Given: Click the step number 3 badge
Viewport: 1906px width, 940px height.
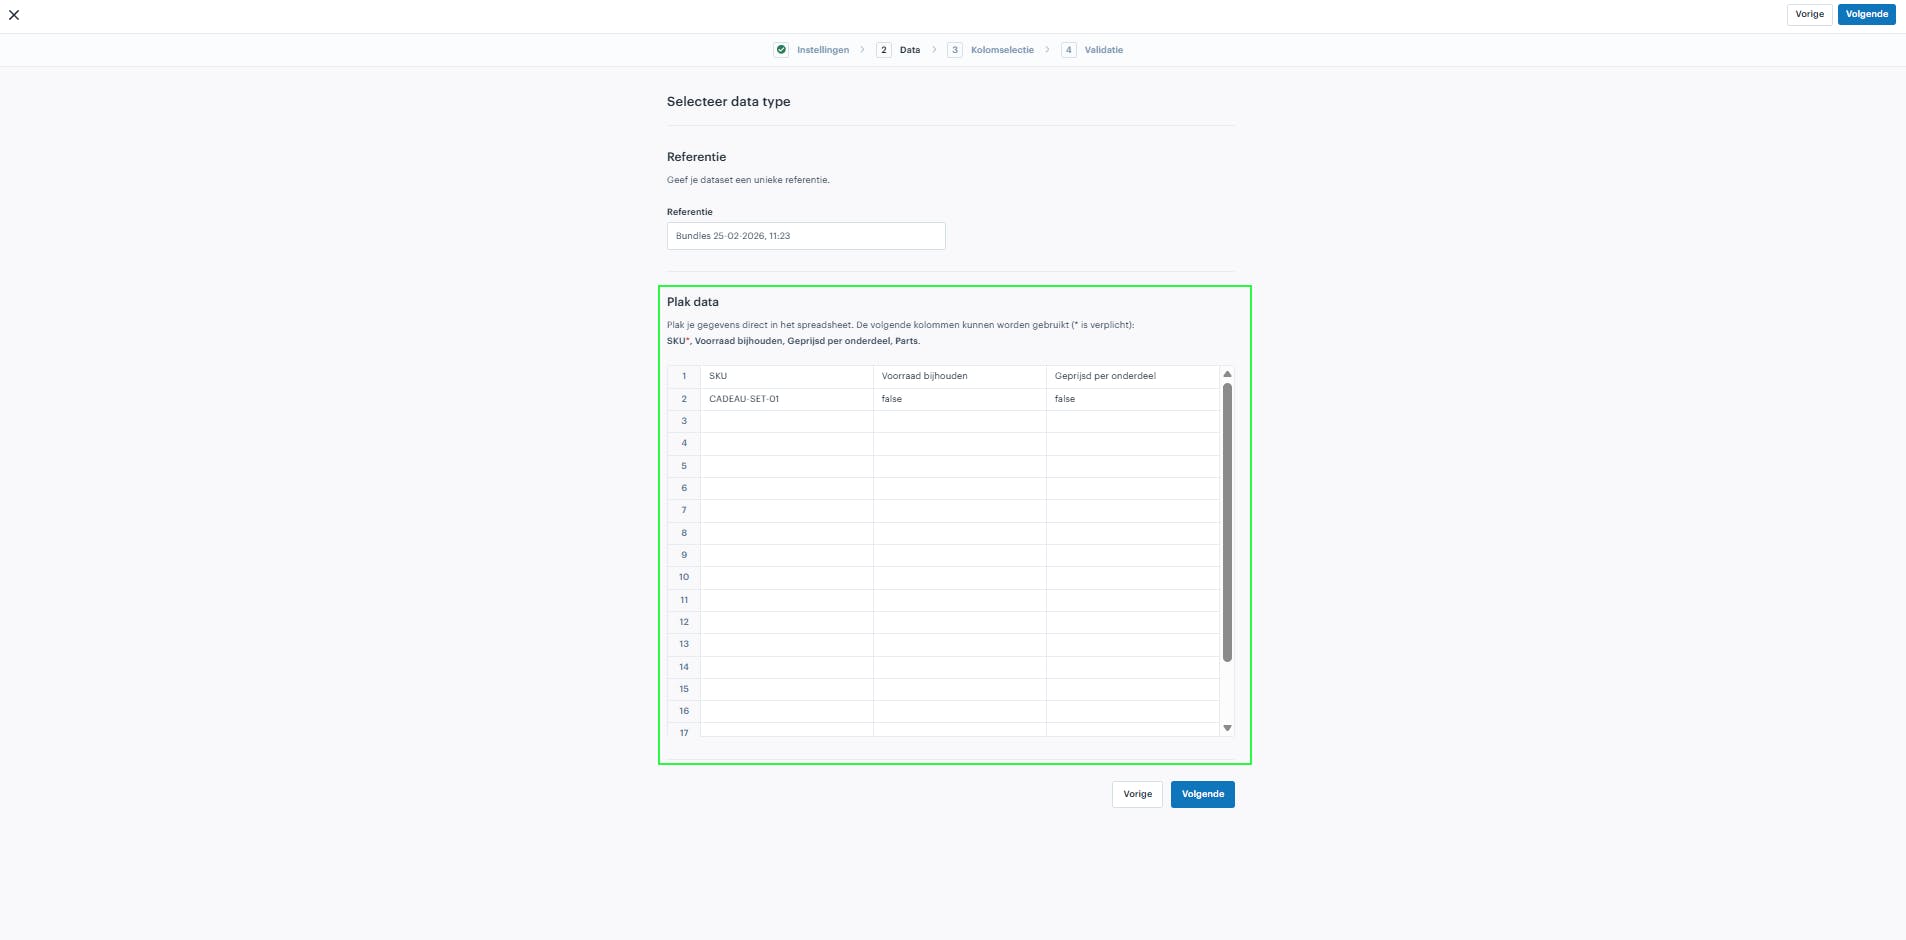Looking at the screenshot, I should [955, 50].
